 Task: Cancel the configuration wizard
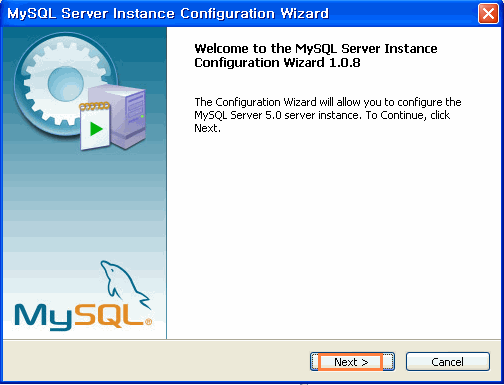click(448, 362)
